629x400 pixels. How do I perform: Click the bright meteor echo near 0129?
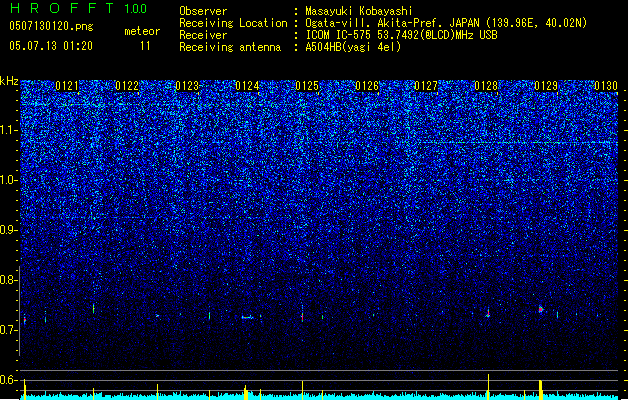click(x=541, y=309)
